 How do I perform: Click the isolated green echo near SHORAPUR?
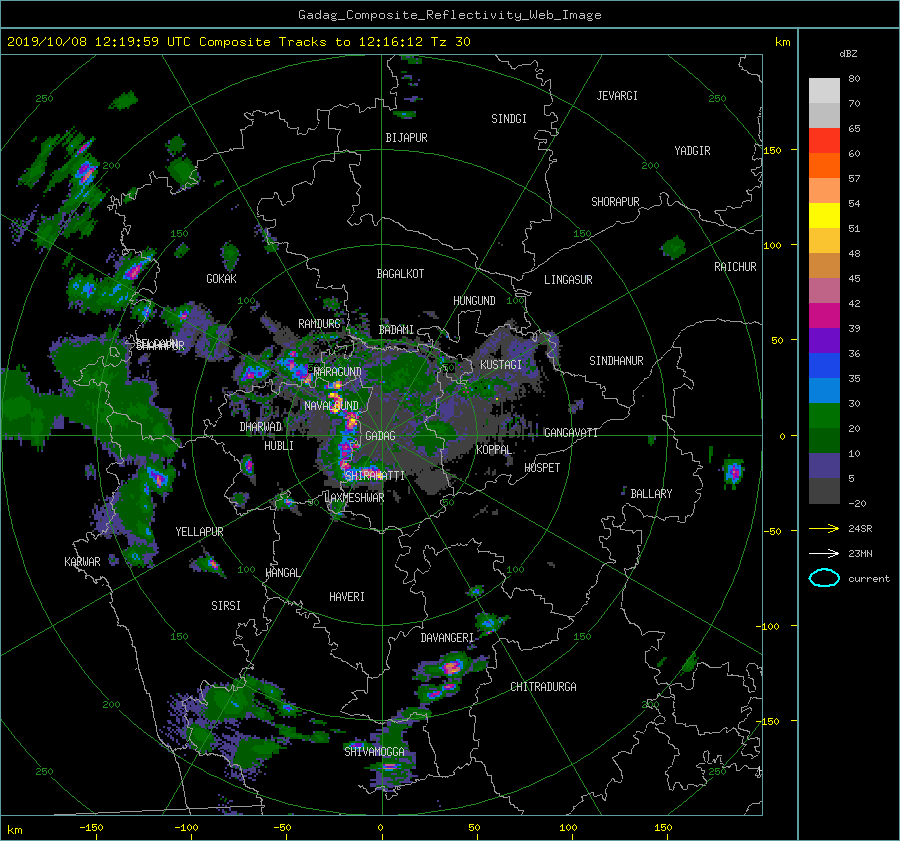click(673, 248)
